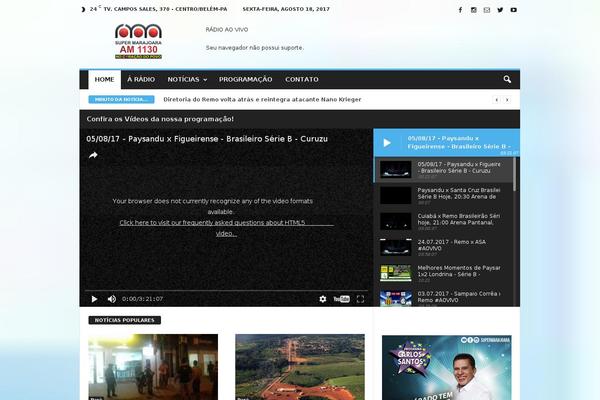
Task: Click the video share arrow icon
Action: 93,155
